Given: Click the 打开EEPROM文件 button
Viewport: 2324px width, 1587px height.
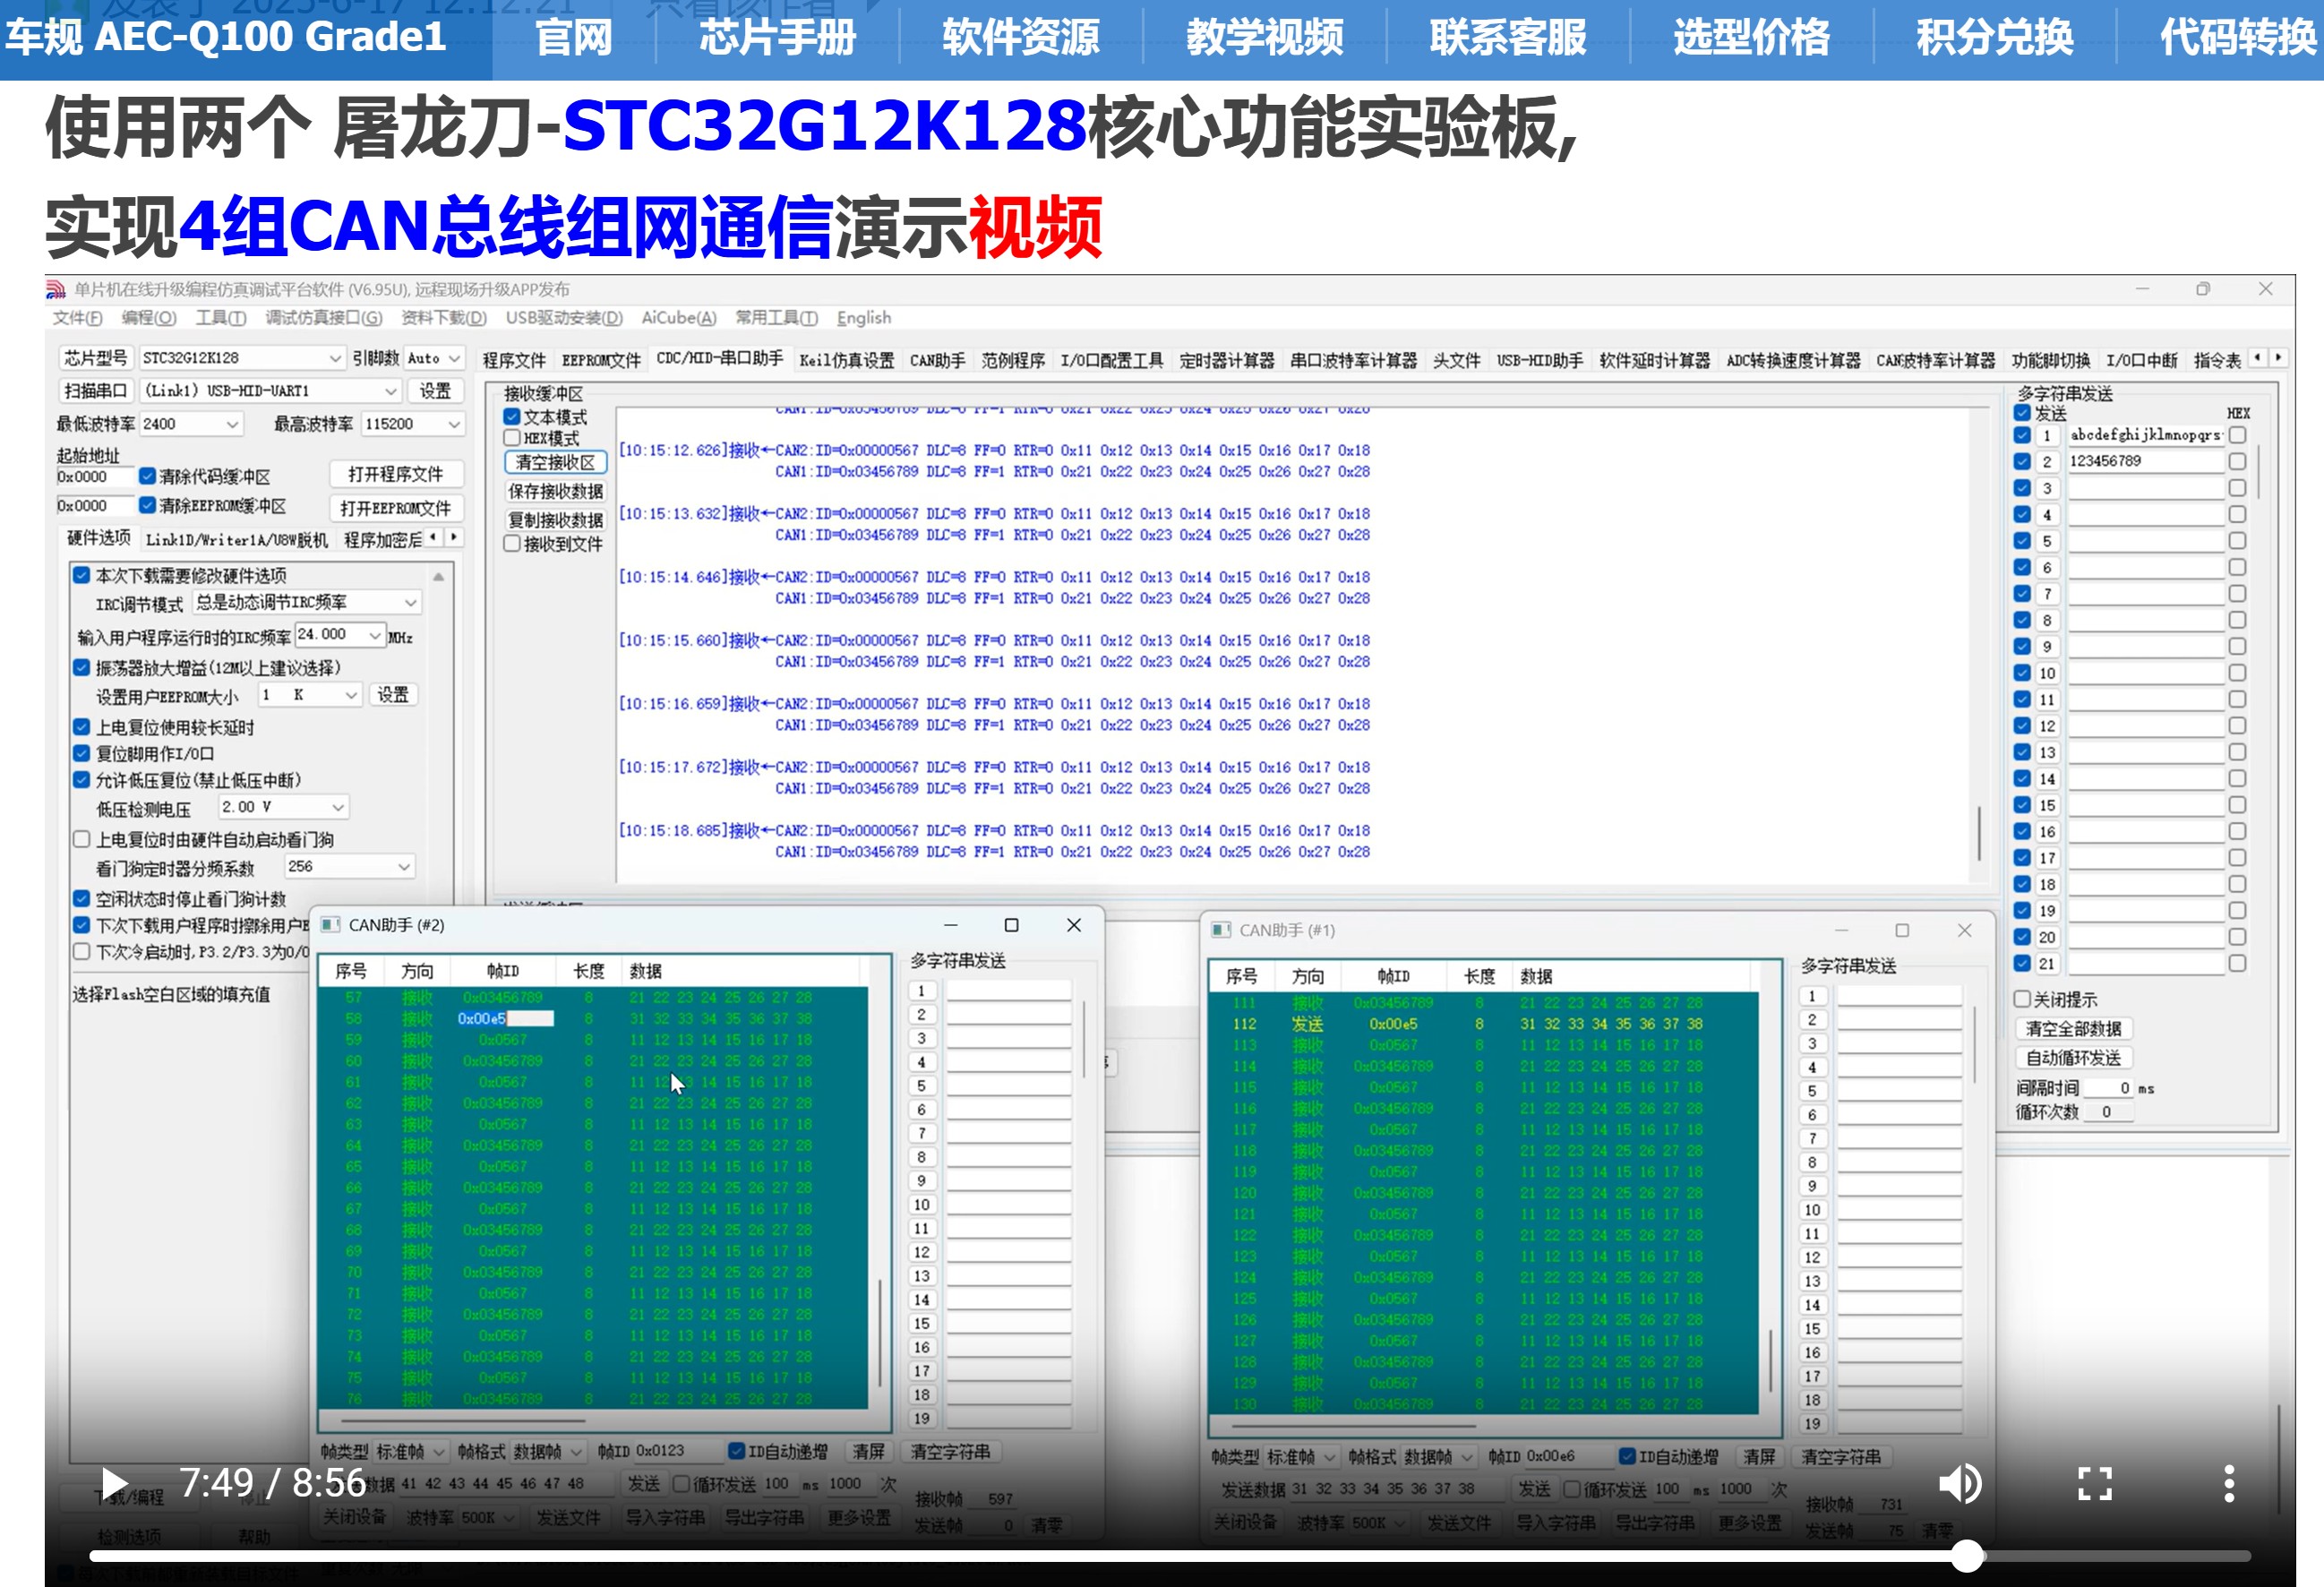Looking at the screenshot, I should [x=395, y=508].
